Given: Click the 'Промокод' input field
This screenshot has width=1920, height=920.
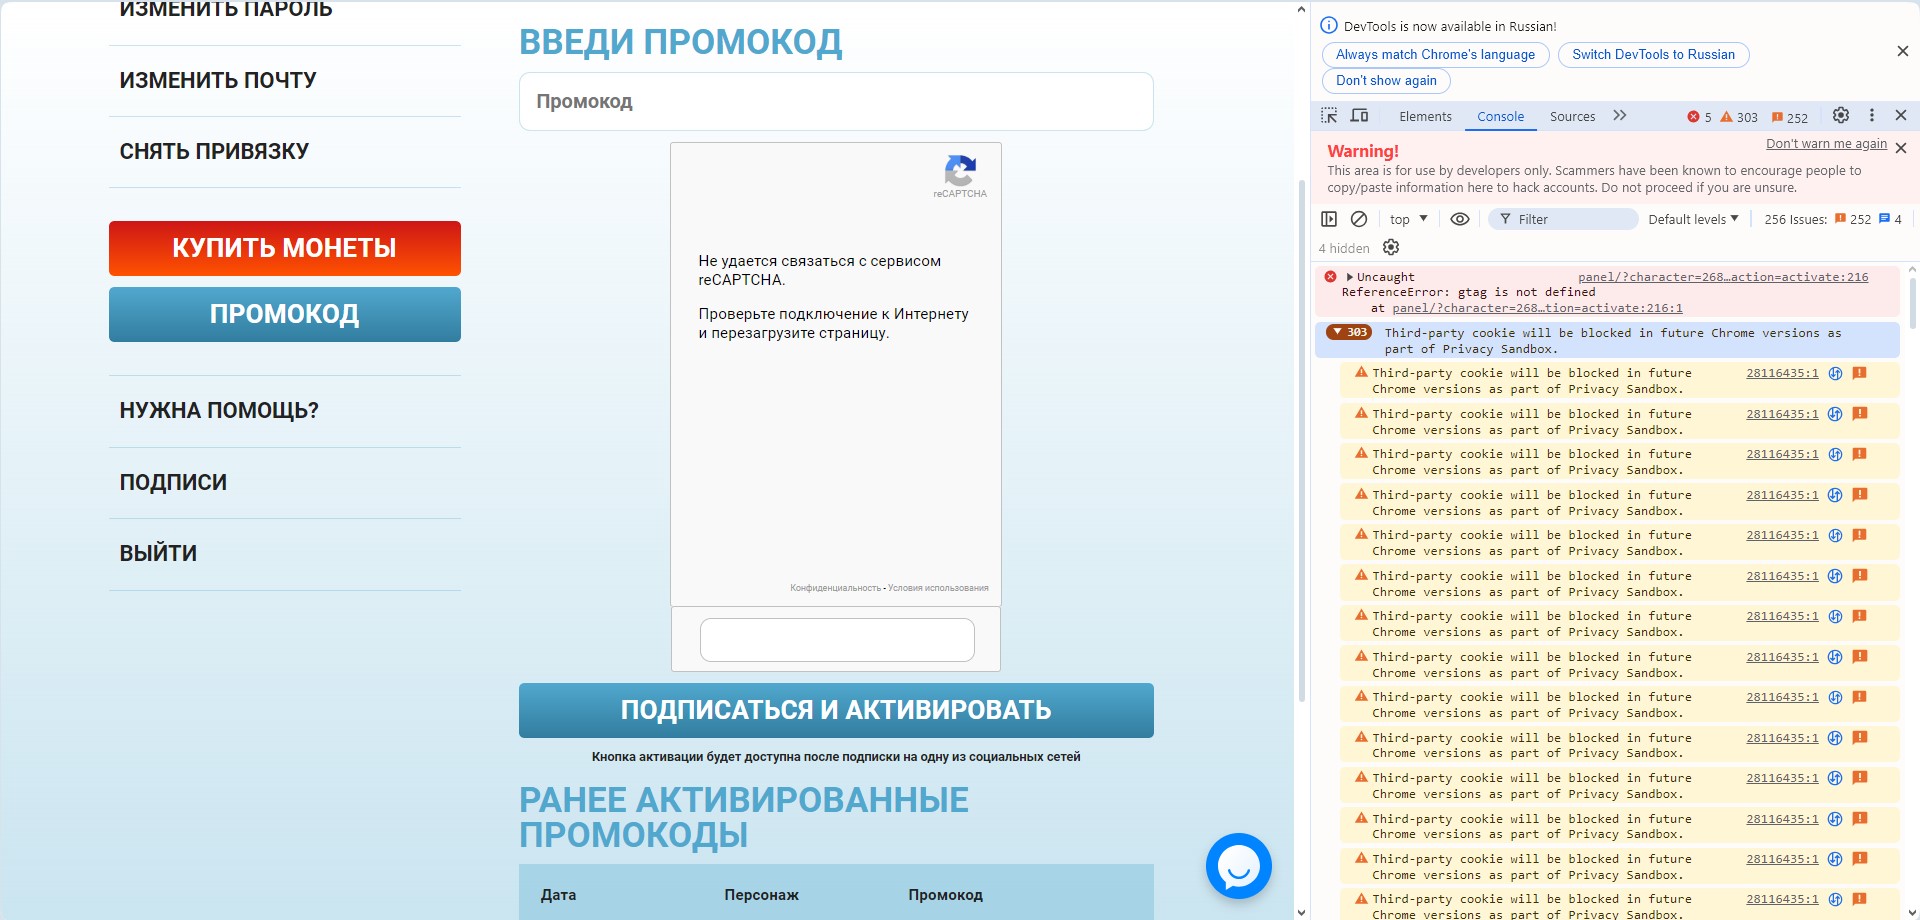Looking at the screenshot, I should [x=835, y=101].
